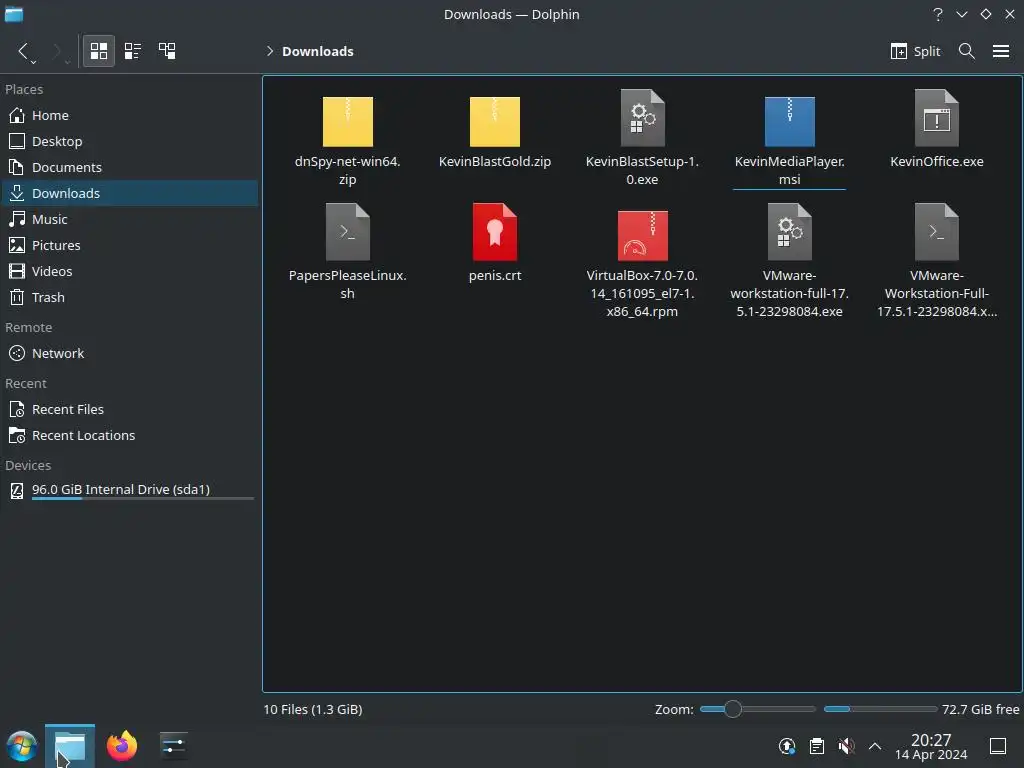Select the 96.0 GiB Internal Drive
This screenshot has height=768, width=1024.
click(129, 490)
